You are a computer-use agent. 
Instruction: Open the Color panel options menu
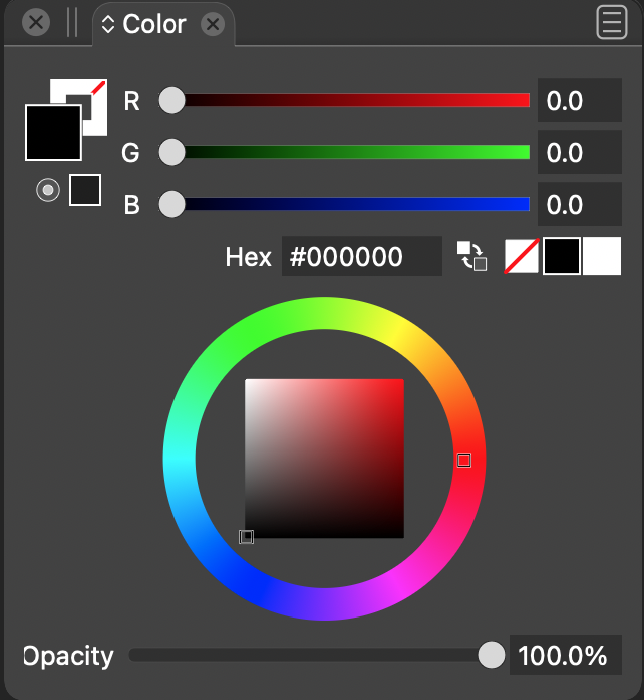(x=611, y=22)
